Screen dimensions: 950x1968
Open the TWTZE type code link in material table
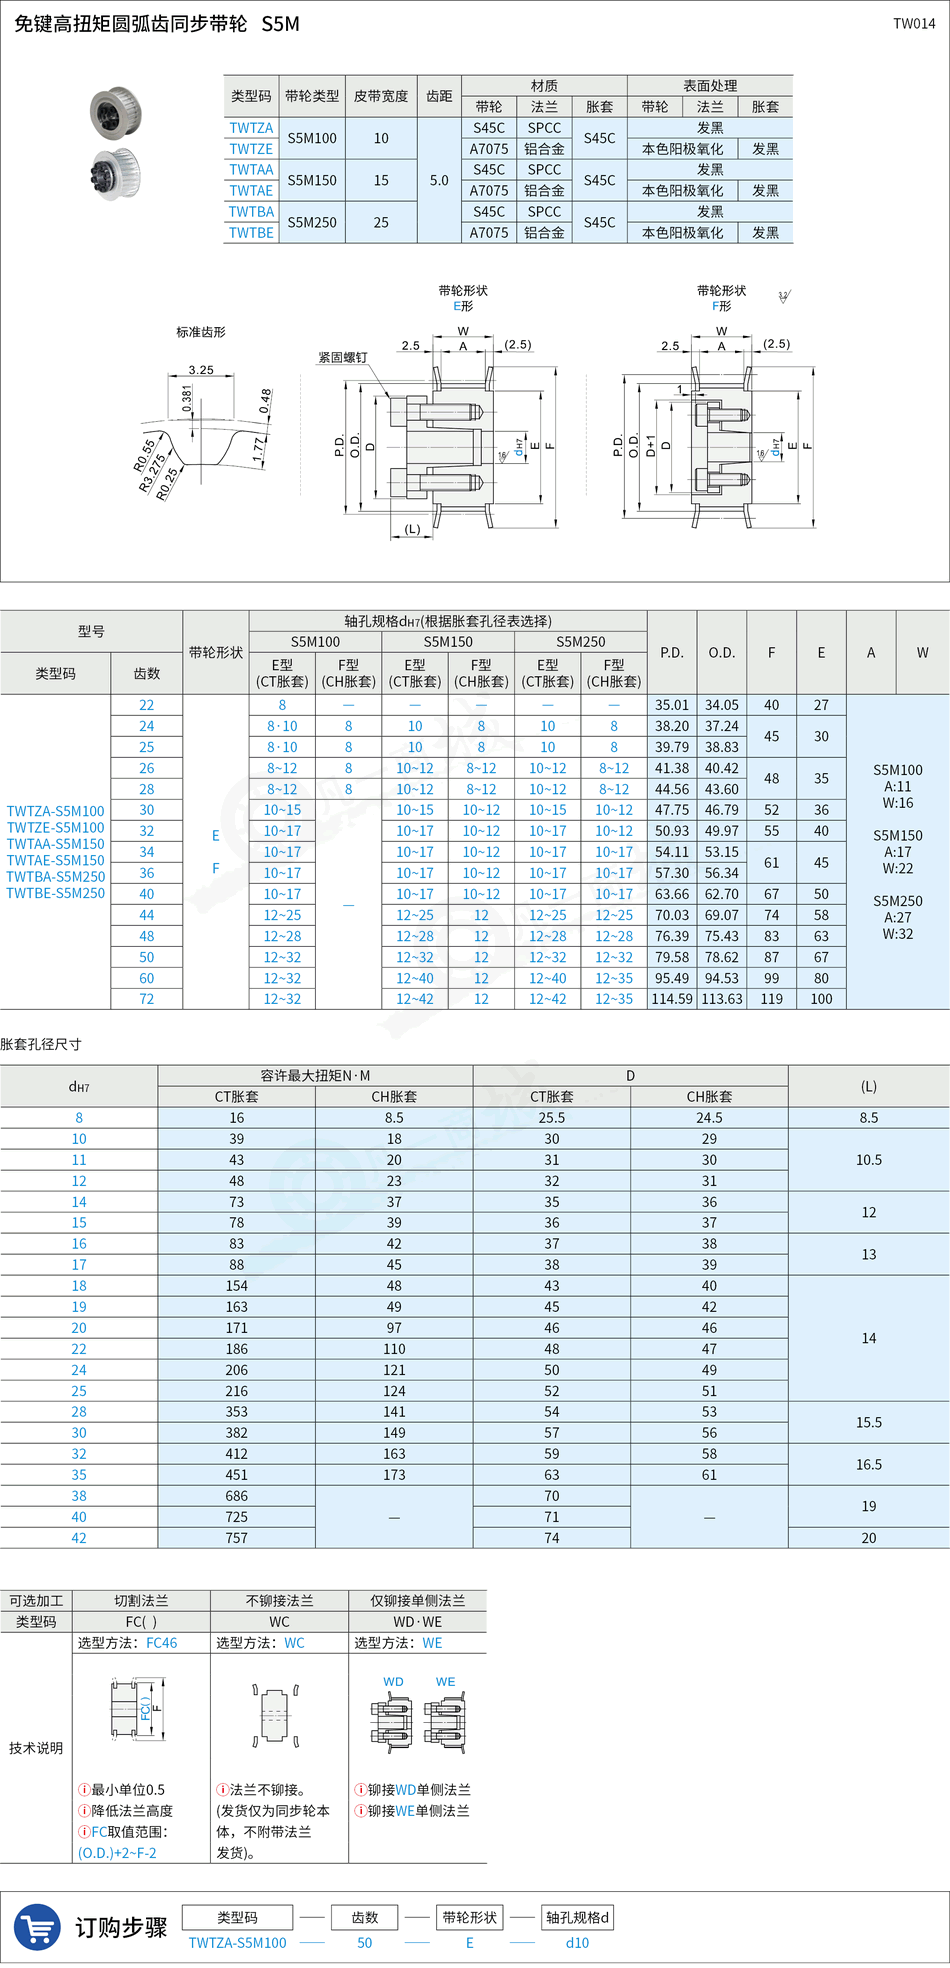(x=251, y=149)
